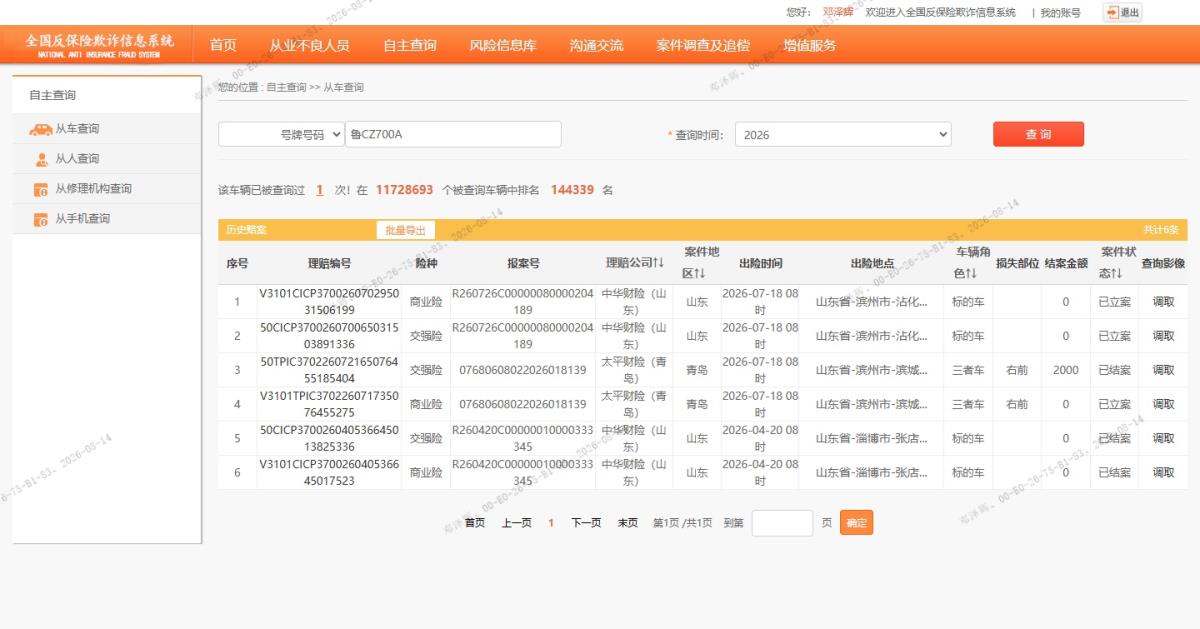Click 太平财险（青岛）in row 4
Image resolution: width=1200 pixels, height=629 pixels.
(634, 404)
